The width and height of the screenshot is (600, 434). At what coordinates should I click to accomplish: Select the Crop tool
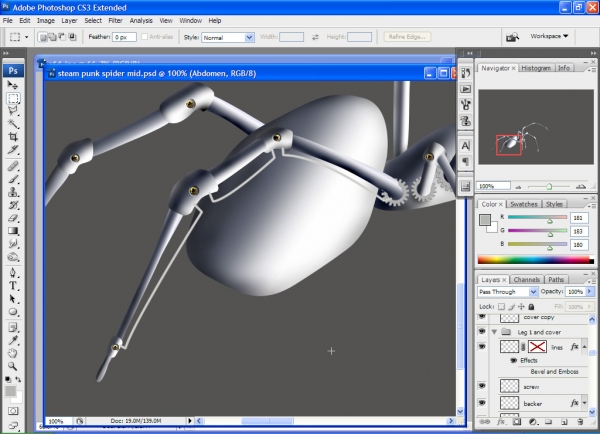(x=13, y=137)
